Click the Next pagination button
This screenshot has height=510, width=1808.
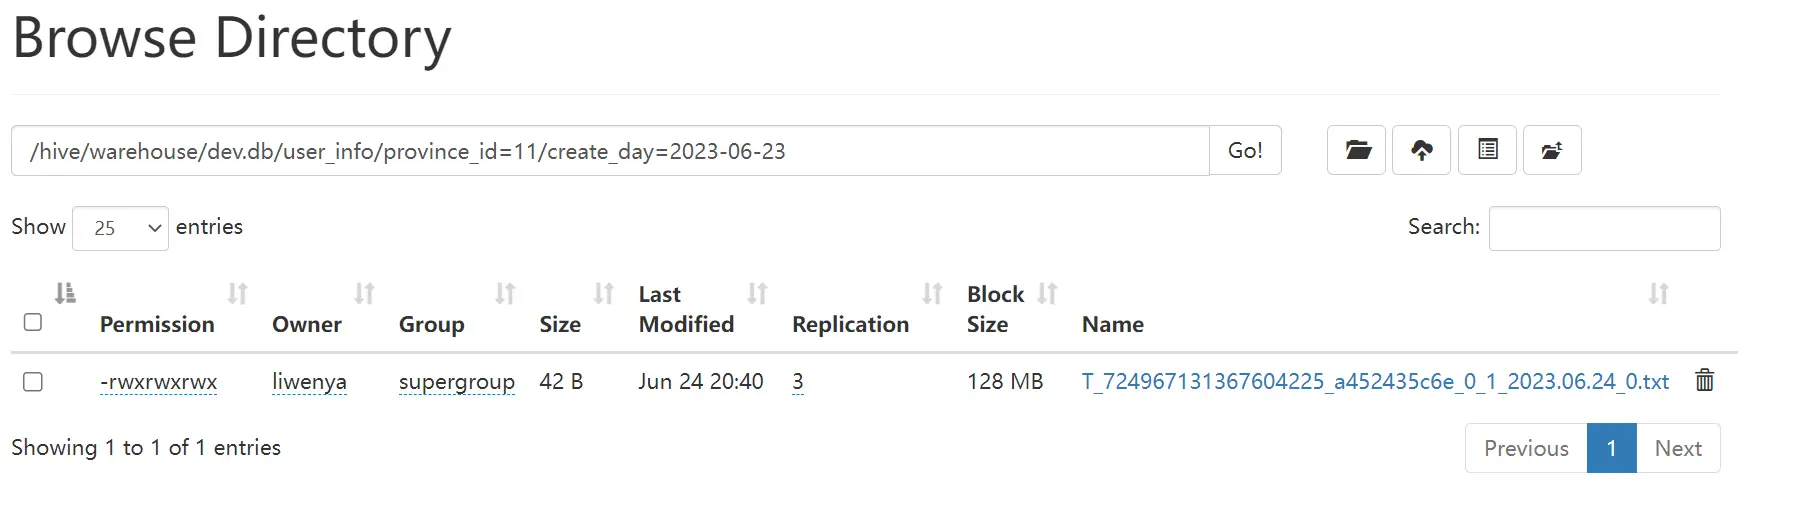pos(1678,448)
